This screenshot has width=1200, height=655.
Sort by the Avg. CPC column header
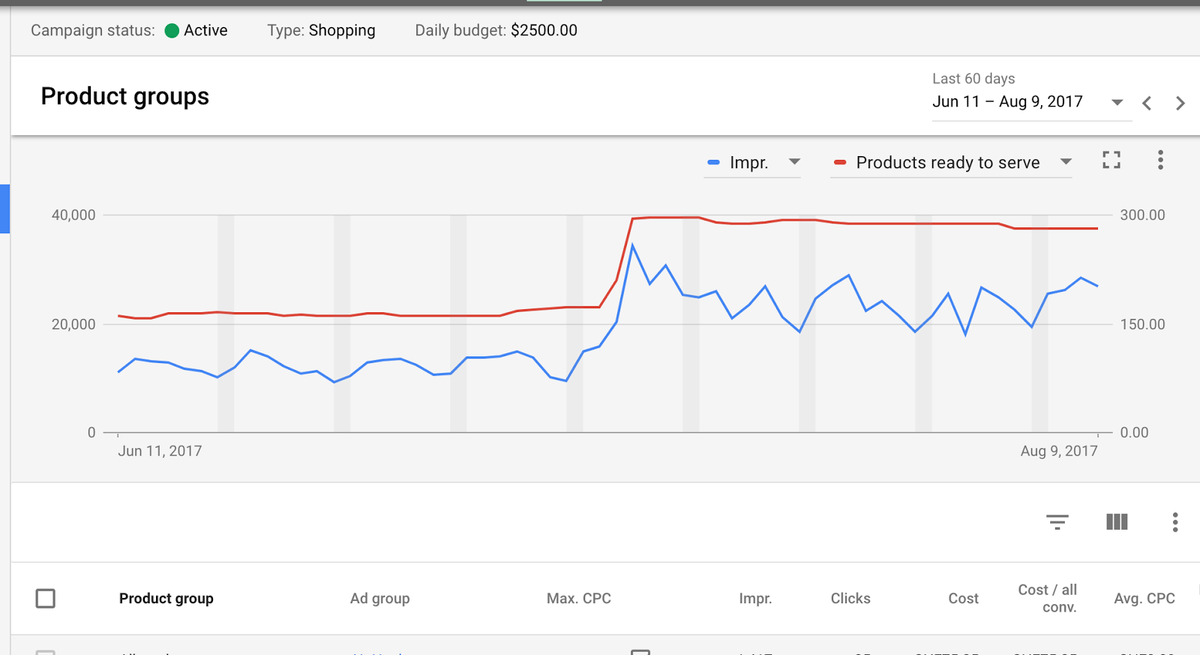(1144, 598)
